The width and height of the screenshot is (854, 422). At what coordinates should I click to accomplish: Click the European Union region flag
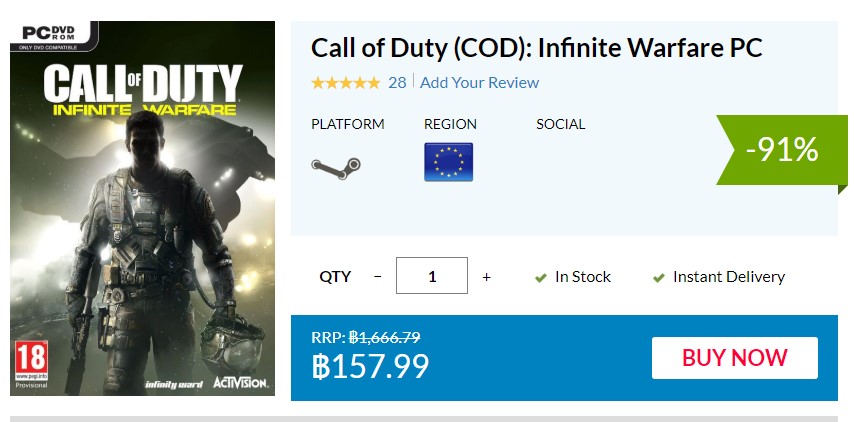point(448,162)
